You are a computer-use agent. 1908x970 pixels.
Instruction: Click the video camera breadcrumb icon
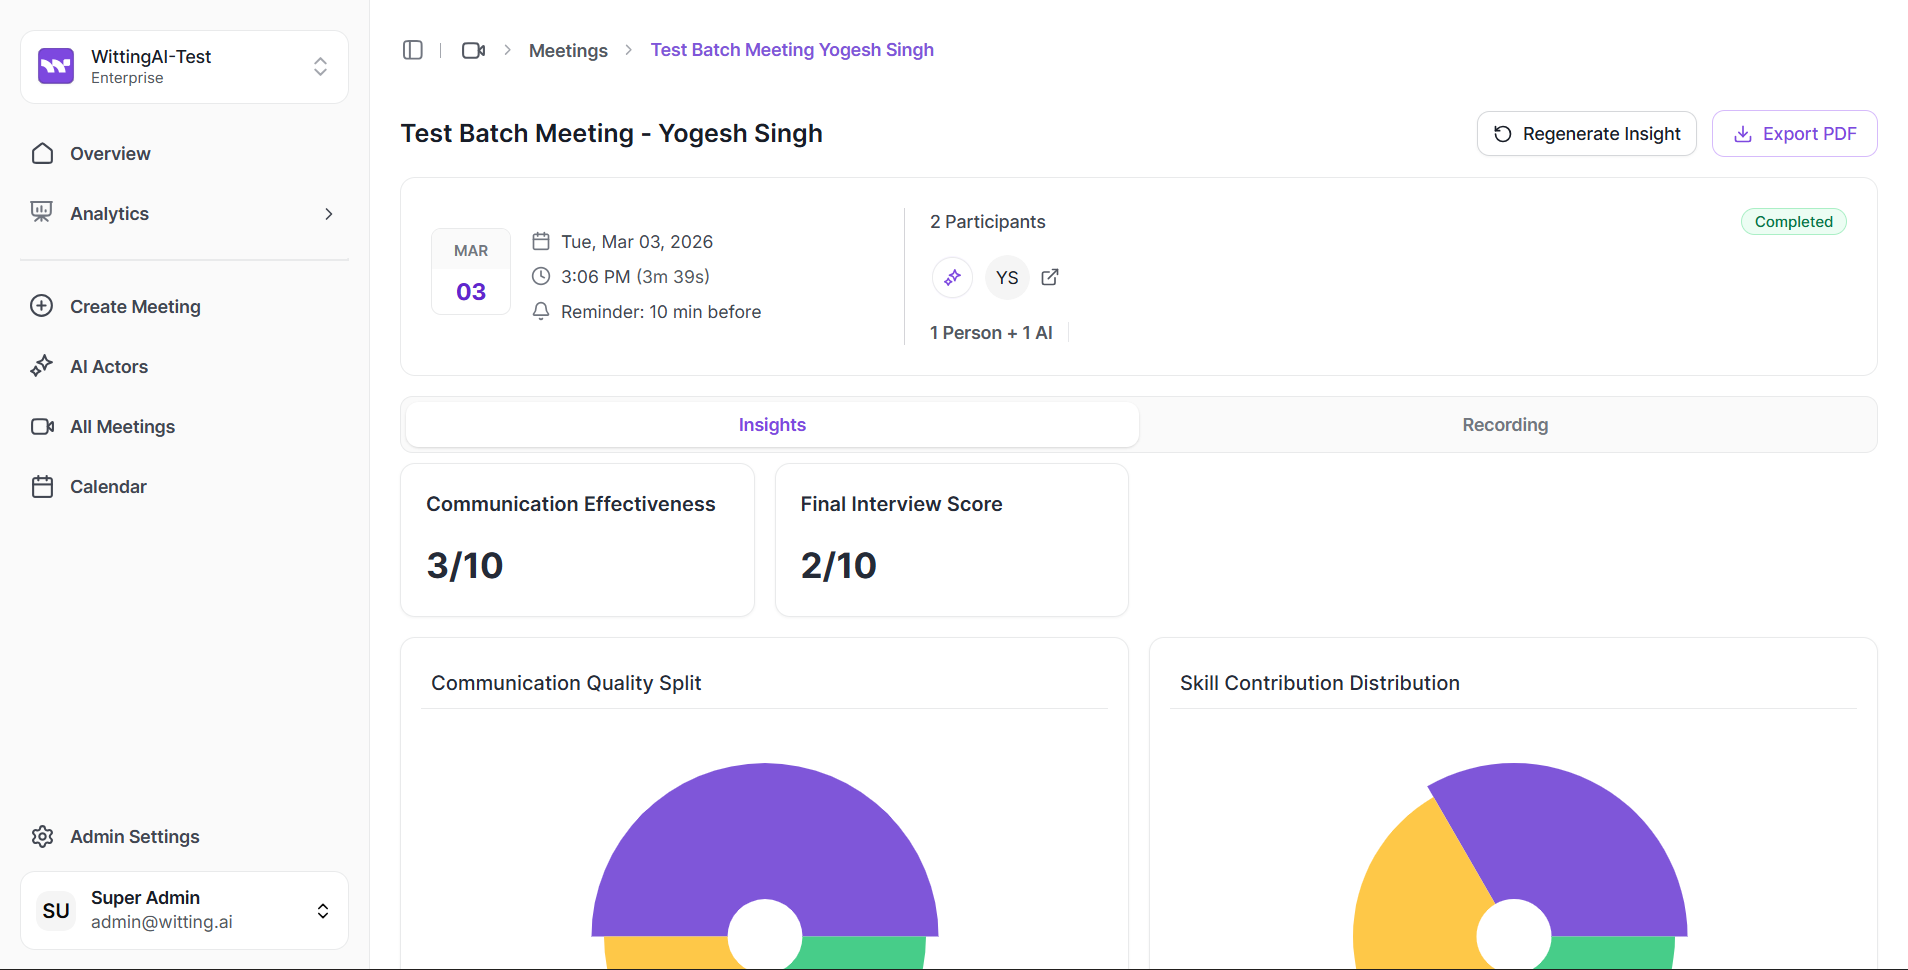[x=473, y=50]
